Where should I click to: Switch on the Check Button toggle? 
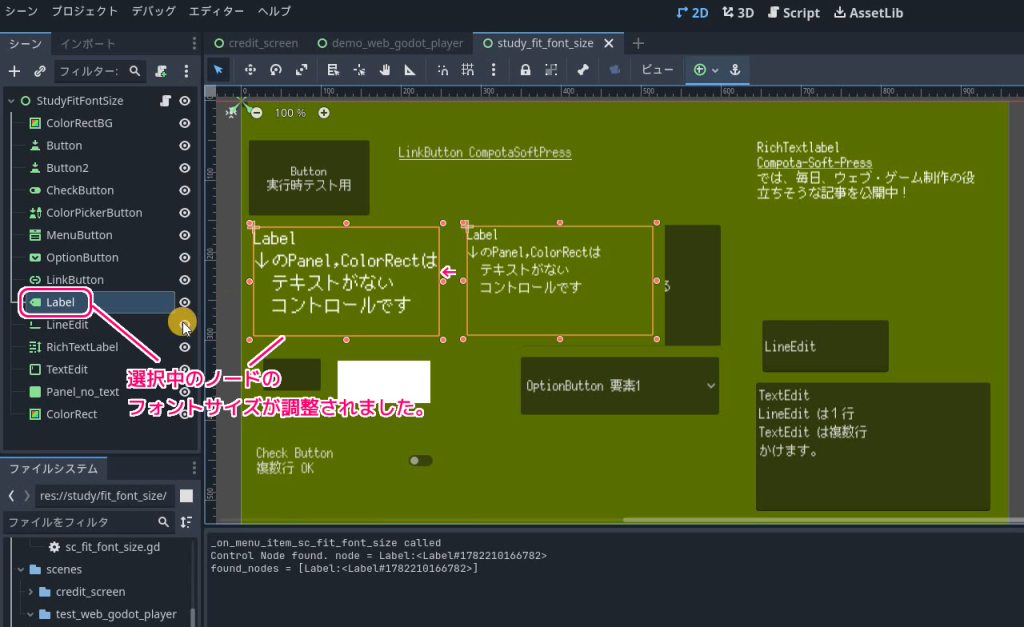[421, 460]
